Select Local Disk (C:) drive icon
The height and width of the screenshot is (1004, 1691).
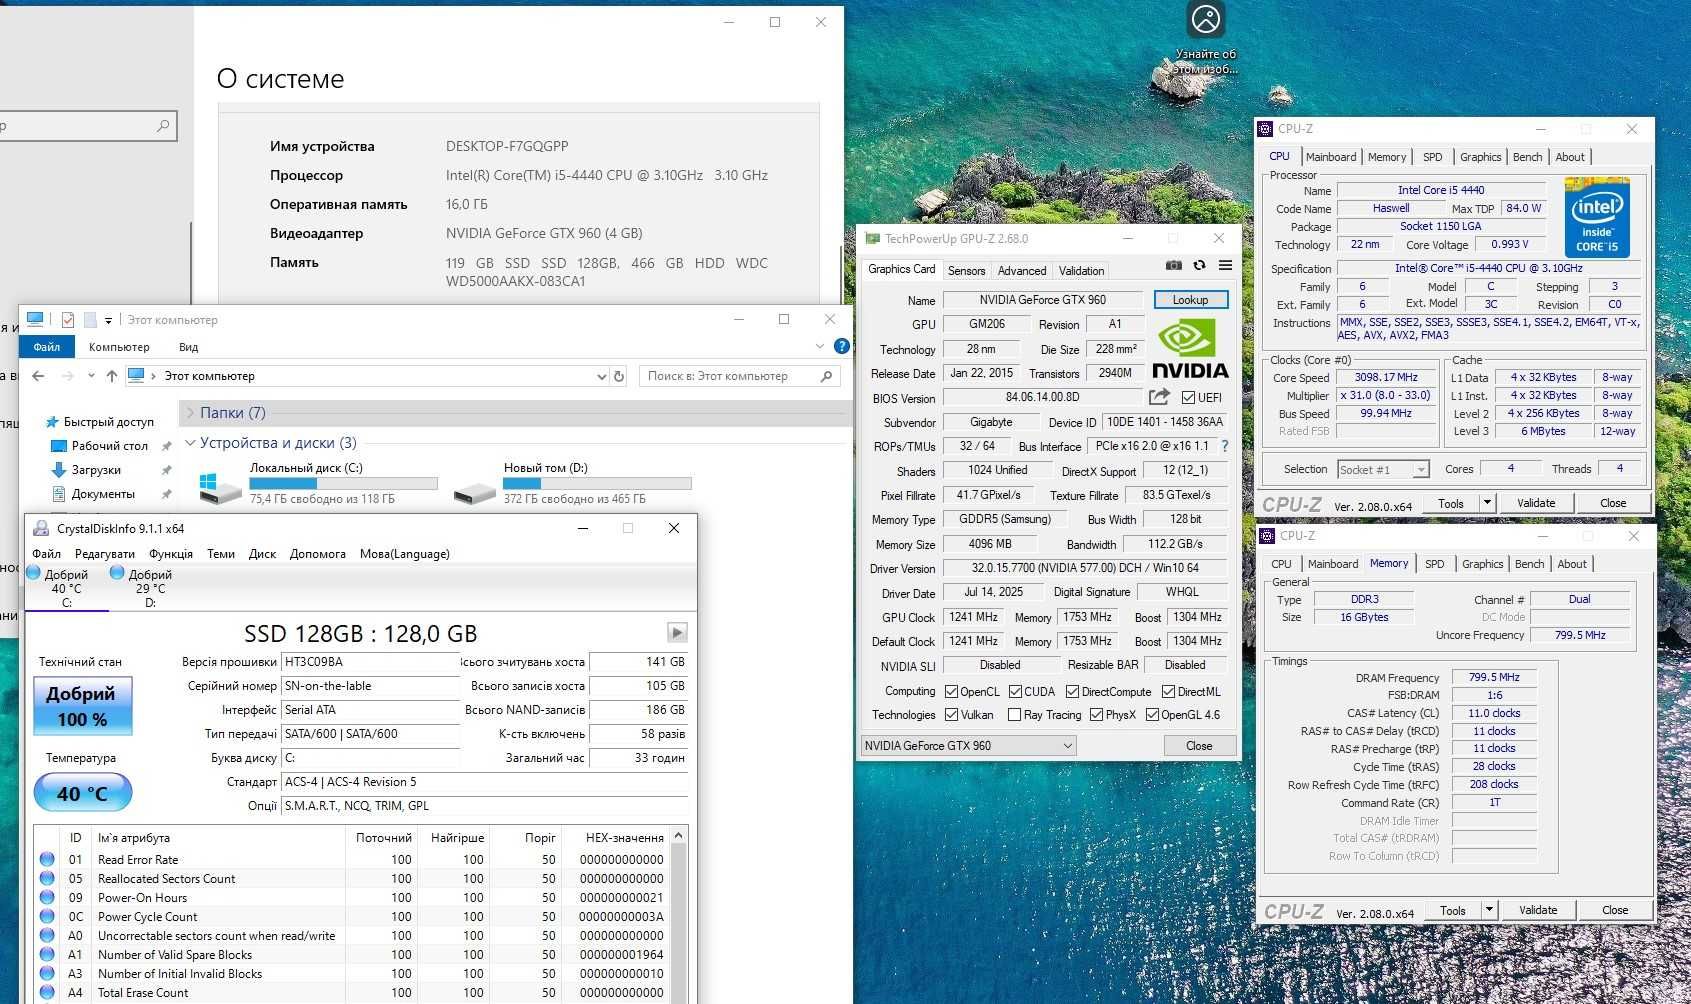coord(220,487)
